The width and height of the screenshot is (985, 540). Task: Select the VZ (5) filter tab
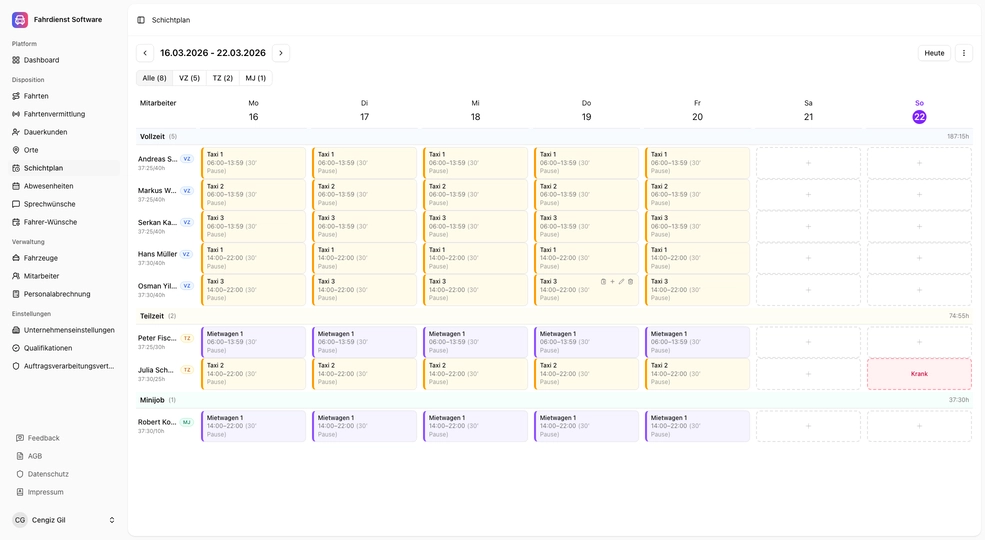point(189,78)
